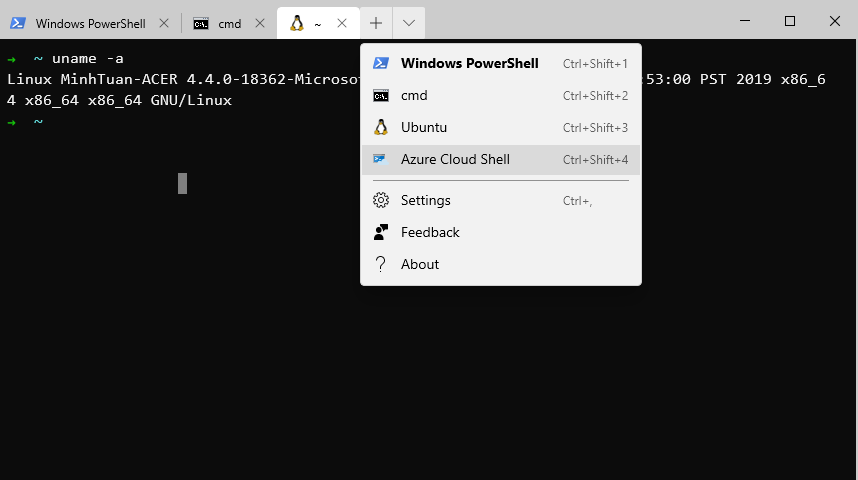Close the active Ubuntu tab
The width and height of the screenshot is (858, 480).
342,23
